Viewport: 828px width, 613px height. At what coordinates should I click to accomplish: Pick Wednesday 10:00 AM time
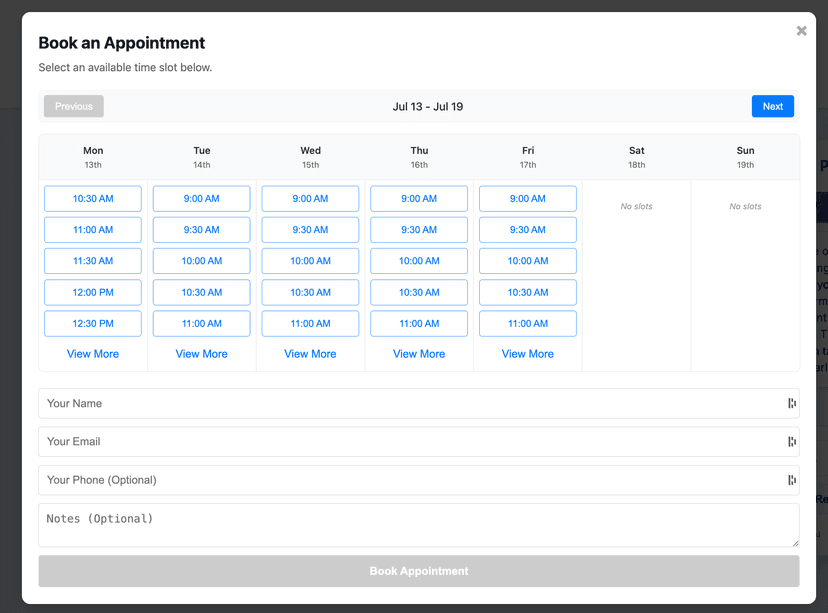click(310, 261)
